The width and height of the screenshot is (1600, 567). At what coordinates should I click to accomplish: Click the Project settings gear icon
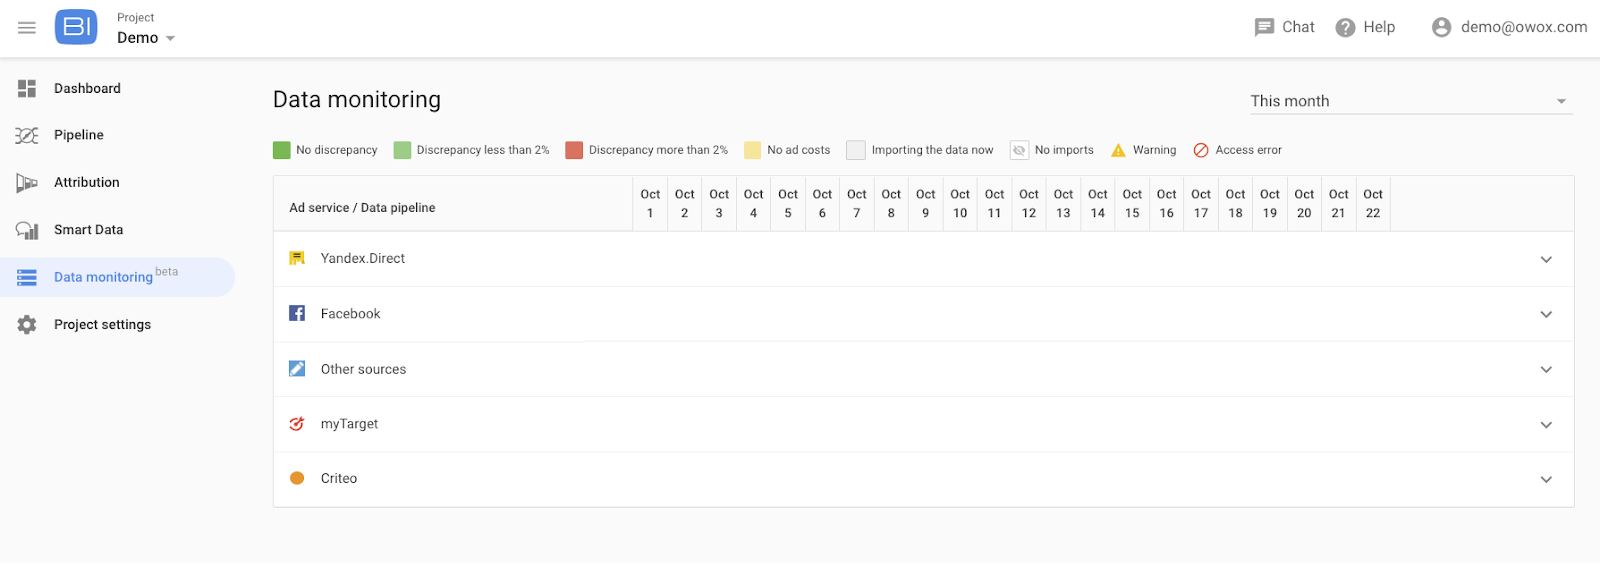(x=27, y=325)
